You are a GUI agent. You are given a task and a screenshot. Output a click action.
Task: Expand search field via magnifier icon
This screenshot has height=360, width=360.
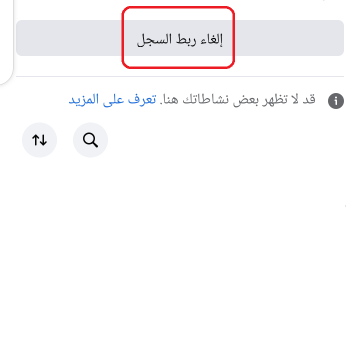90,140
